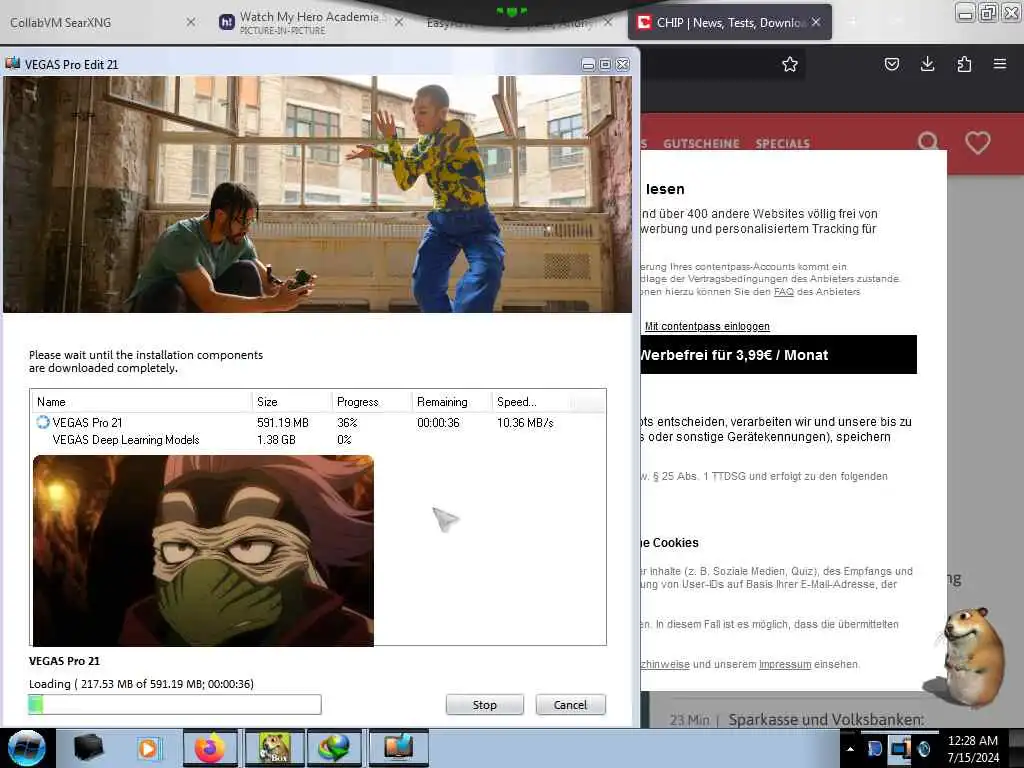Open the Firefox hamburger menu

[x=1000, y=64]
